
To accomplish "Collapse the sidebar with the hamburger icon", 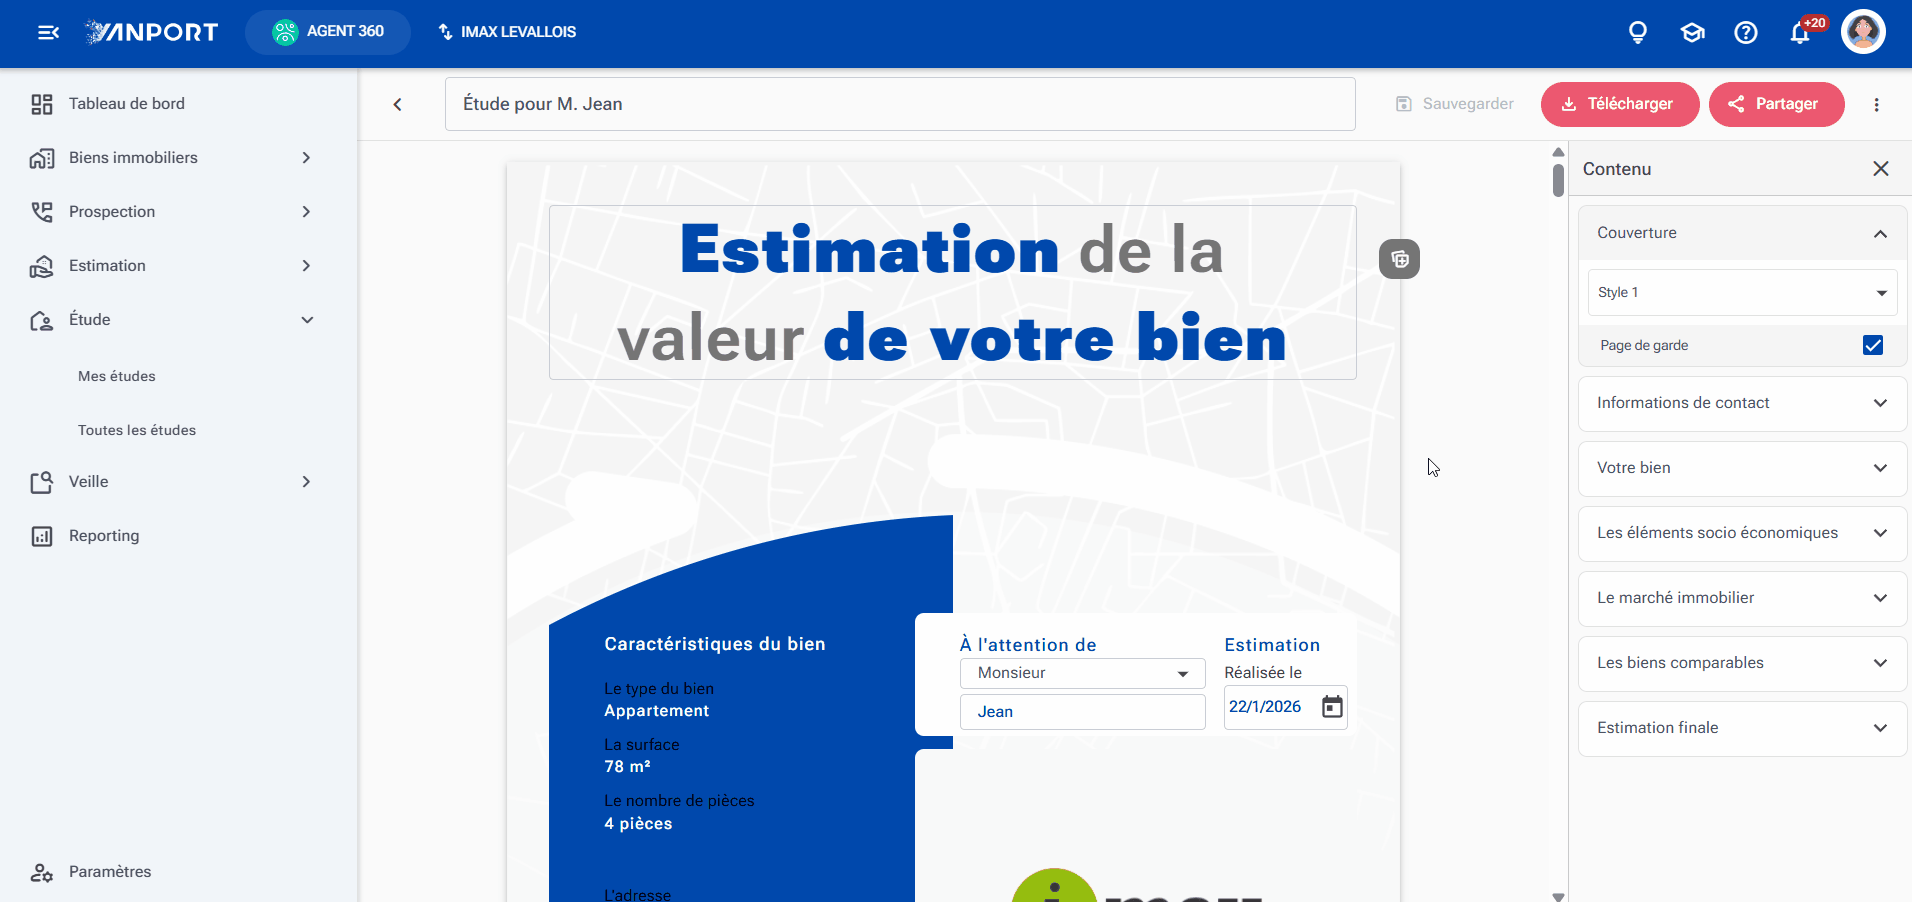I will [48, 33].
